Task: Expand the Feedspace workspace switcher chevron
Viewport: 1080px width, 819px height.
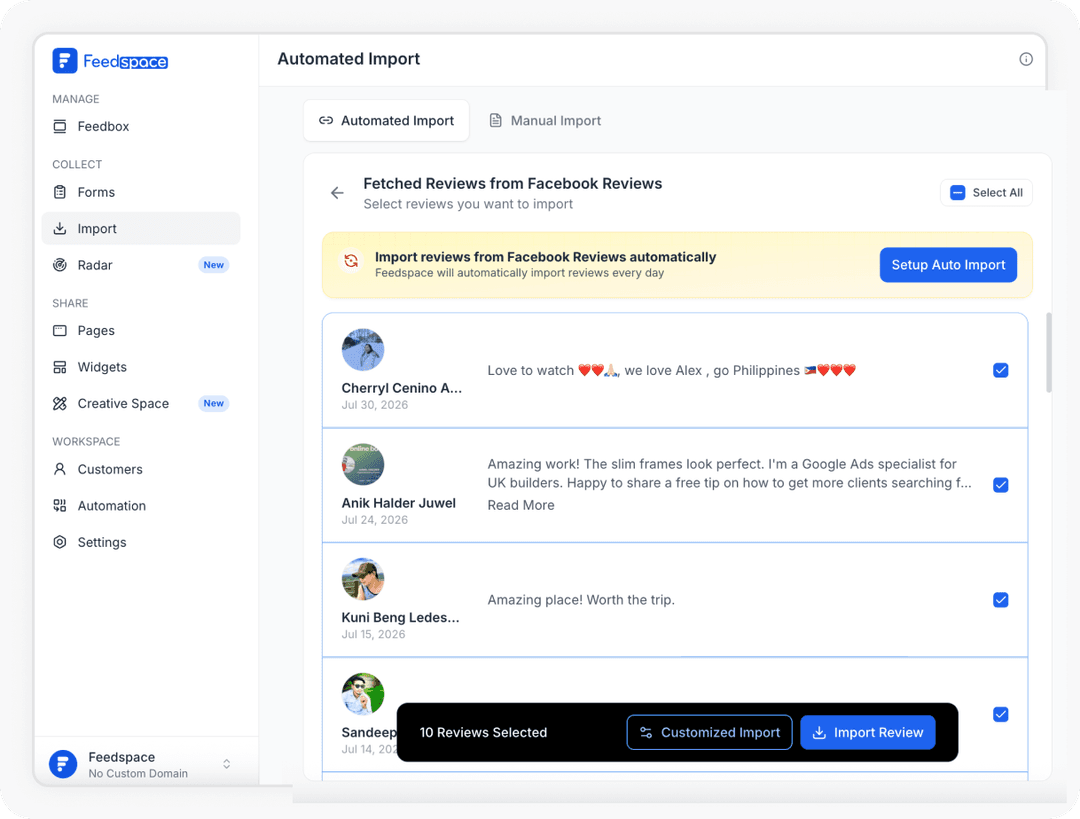Action: click(x=227, y=764)
